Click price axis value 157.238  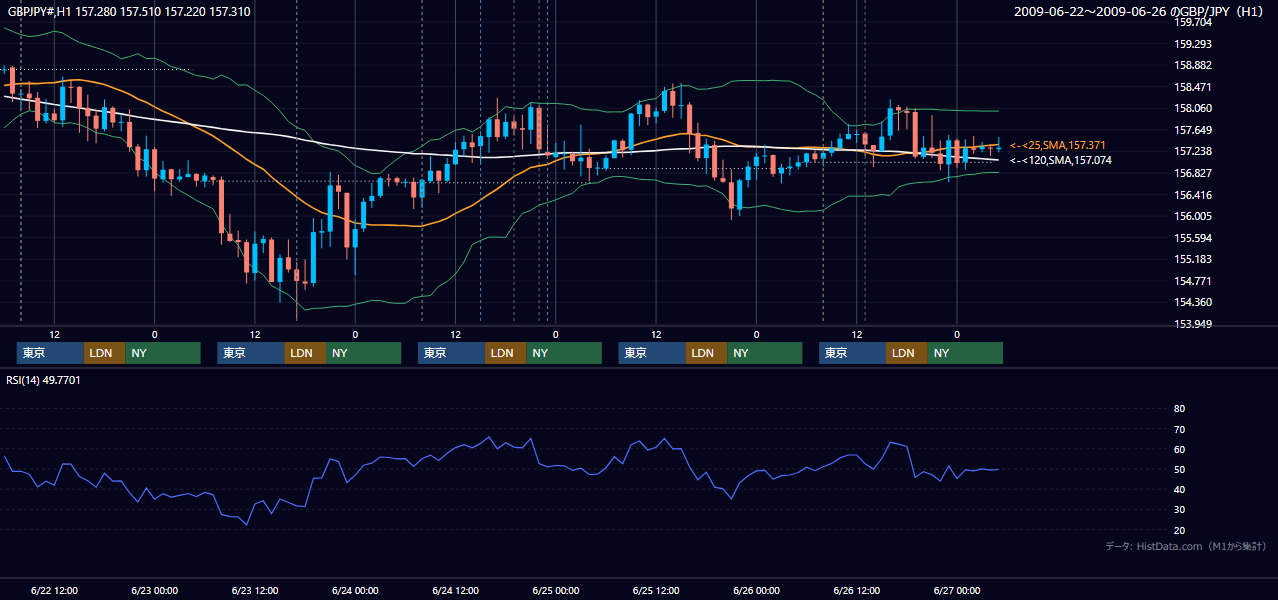tap(1193, 151)
